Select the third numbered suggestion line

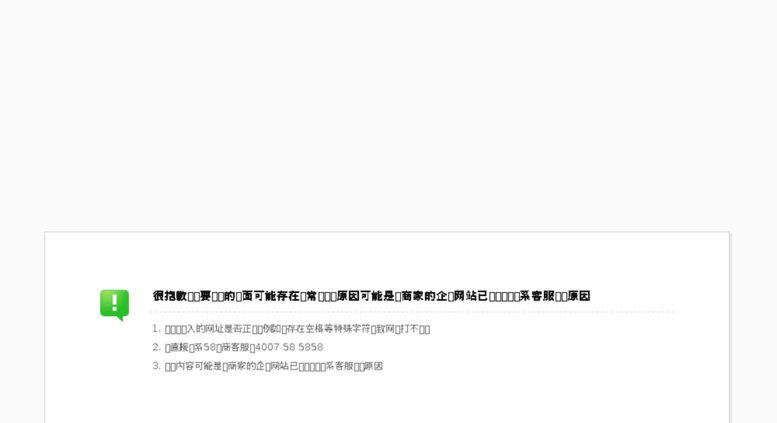tap(267, 366)
